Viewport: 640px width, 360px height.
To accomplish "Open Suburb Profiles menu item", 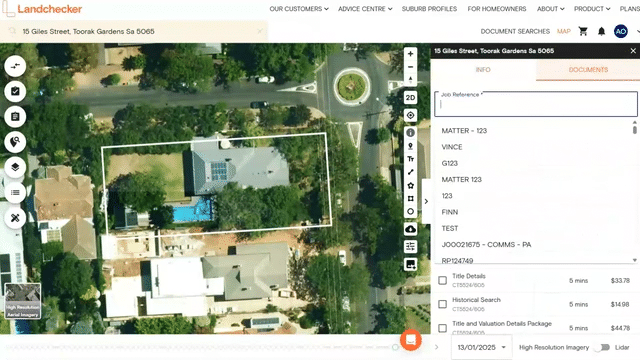I will [x=429, y=9].
